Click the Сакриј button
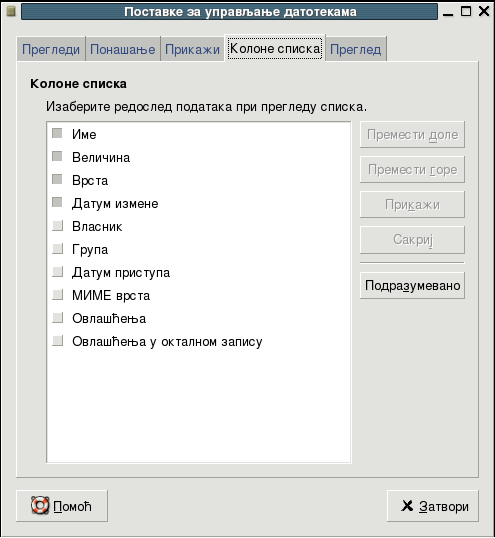The height and width of the screenshot is (538, 495). pos(412,240)
